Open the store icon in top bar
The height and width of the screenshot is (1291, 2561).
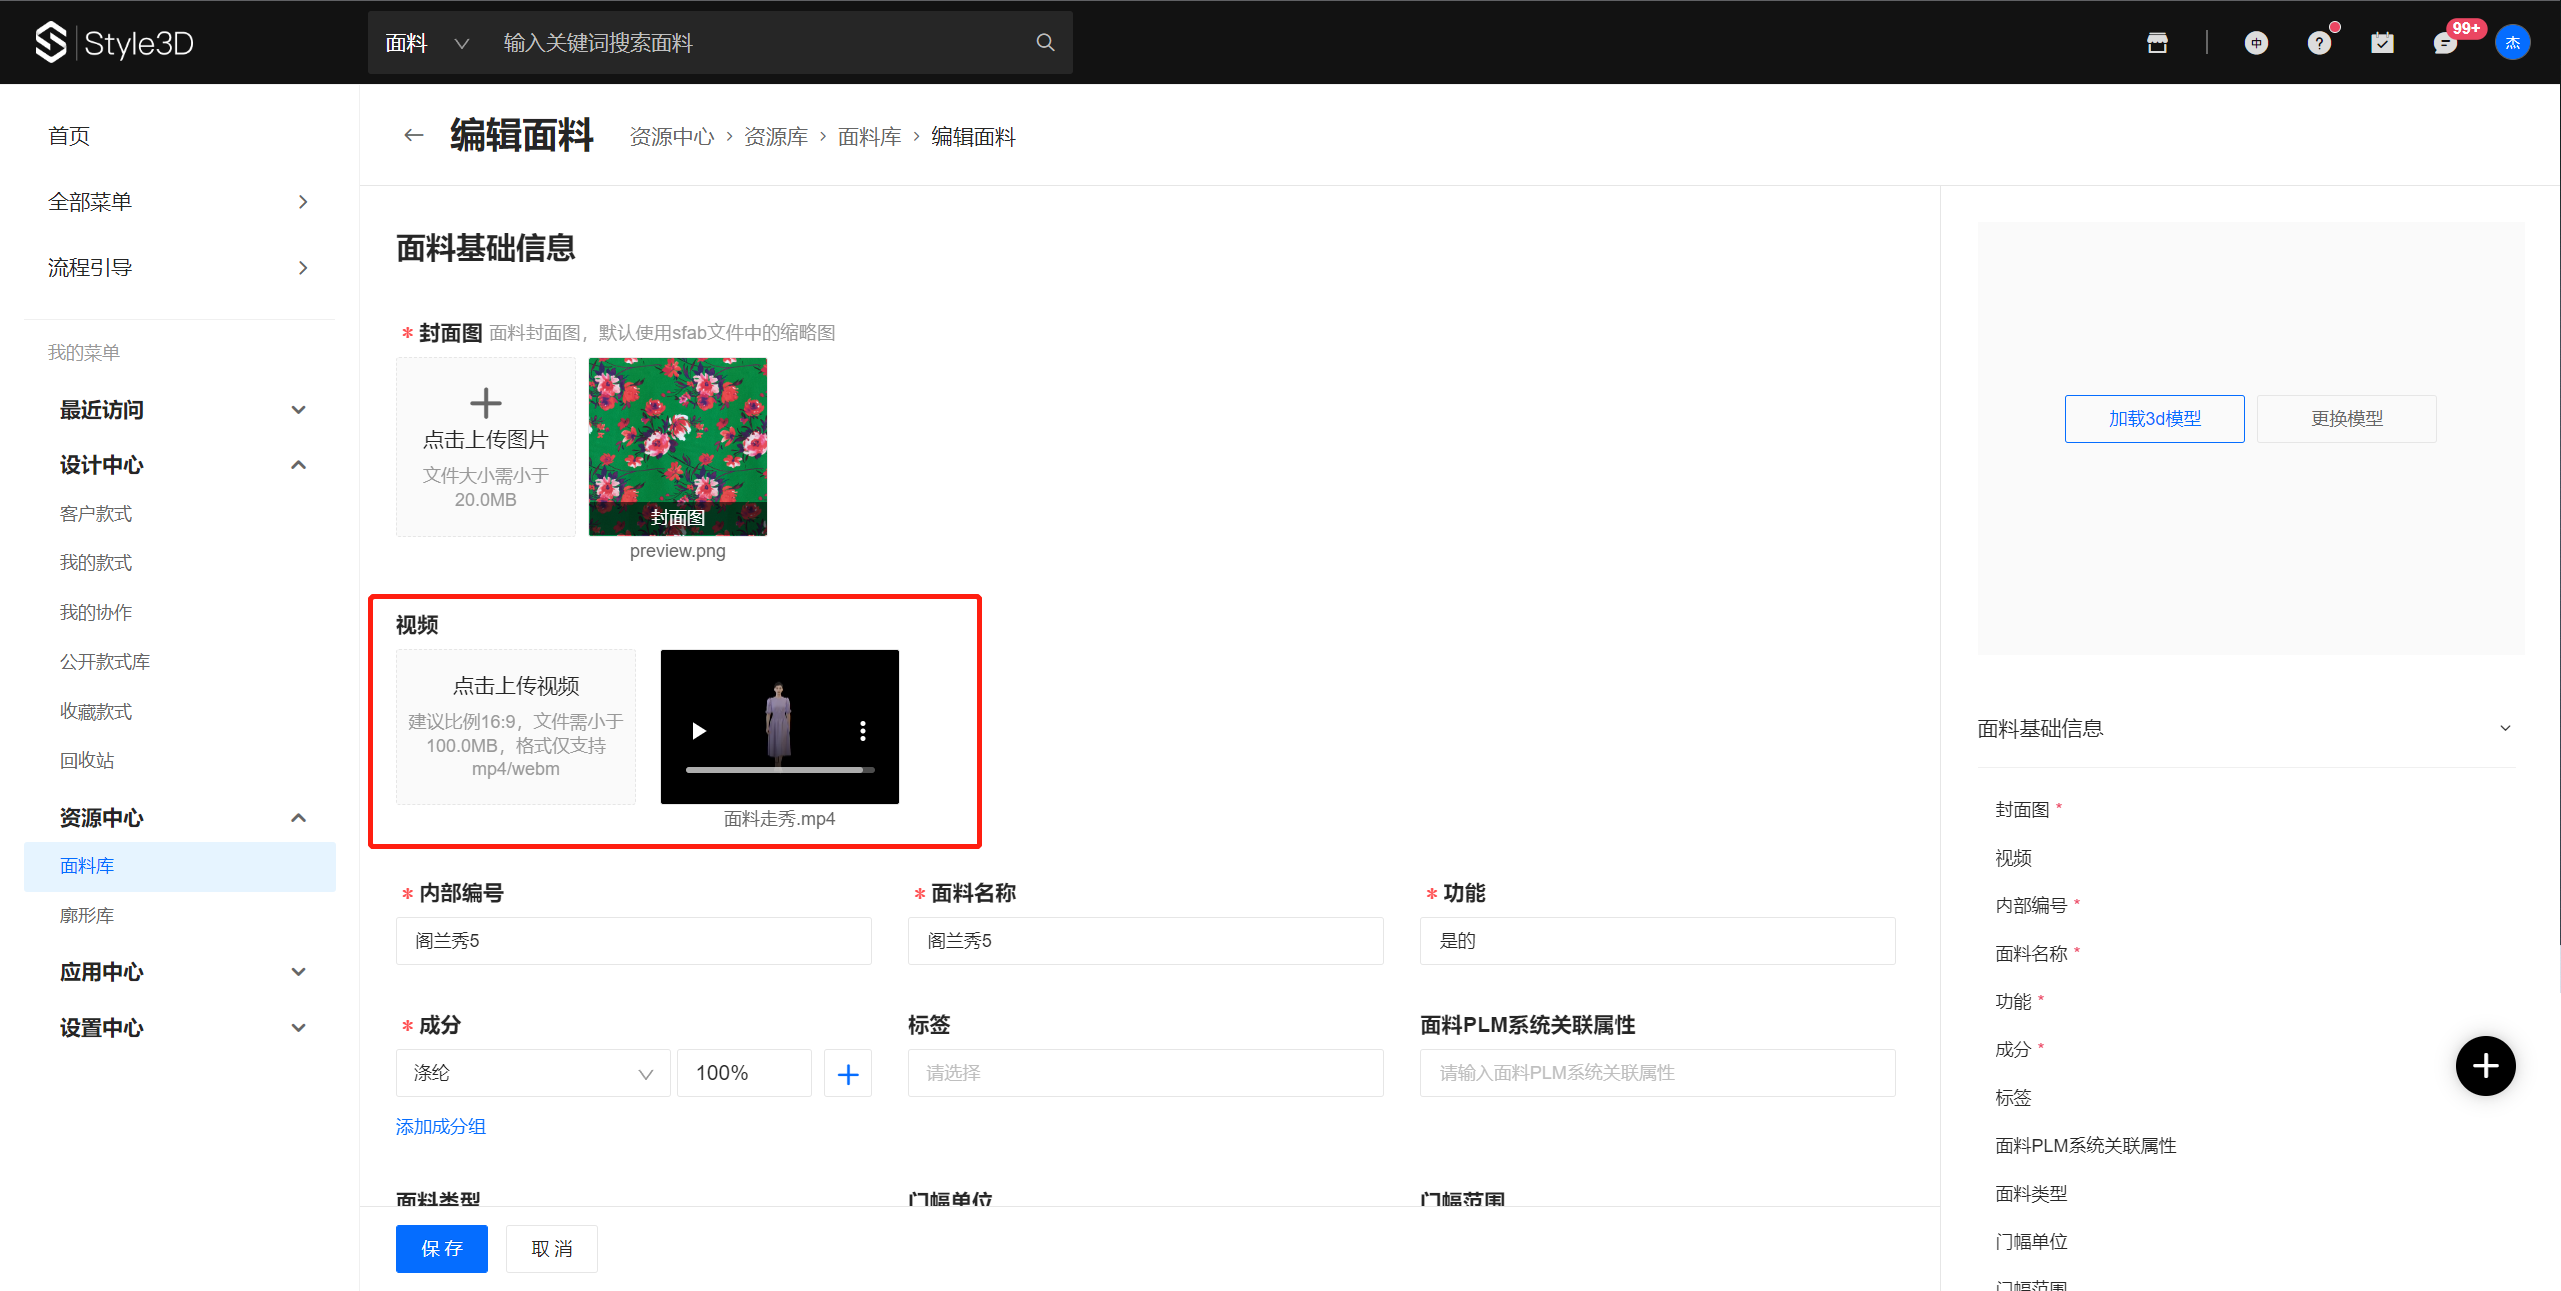pos(2157,42)
